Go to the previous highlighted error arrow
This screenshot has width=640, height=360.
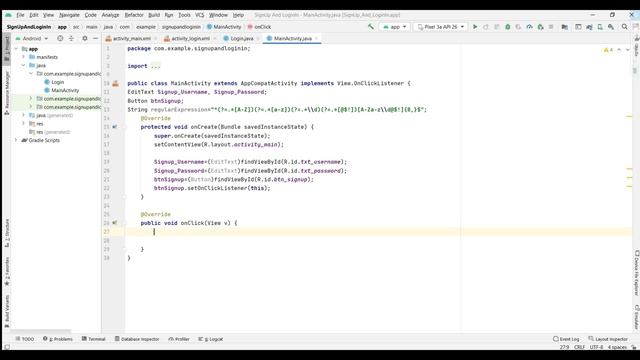[x=619, y=50]
